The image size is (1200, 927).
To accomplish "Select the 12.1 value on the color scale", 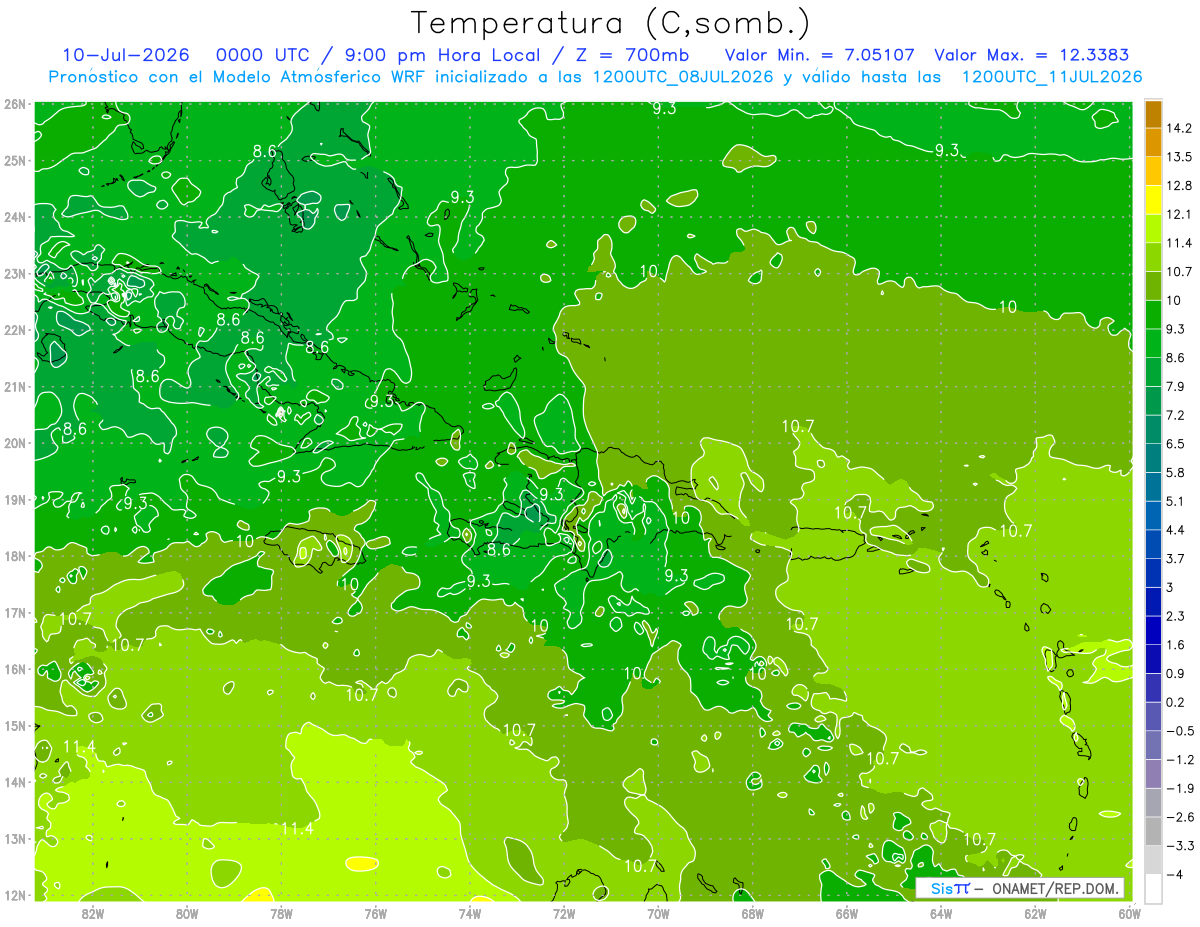I will [x=1179, y=214].
